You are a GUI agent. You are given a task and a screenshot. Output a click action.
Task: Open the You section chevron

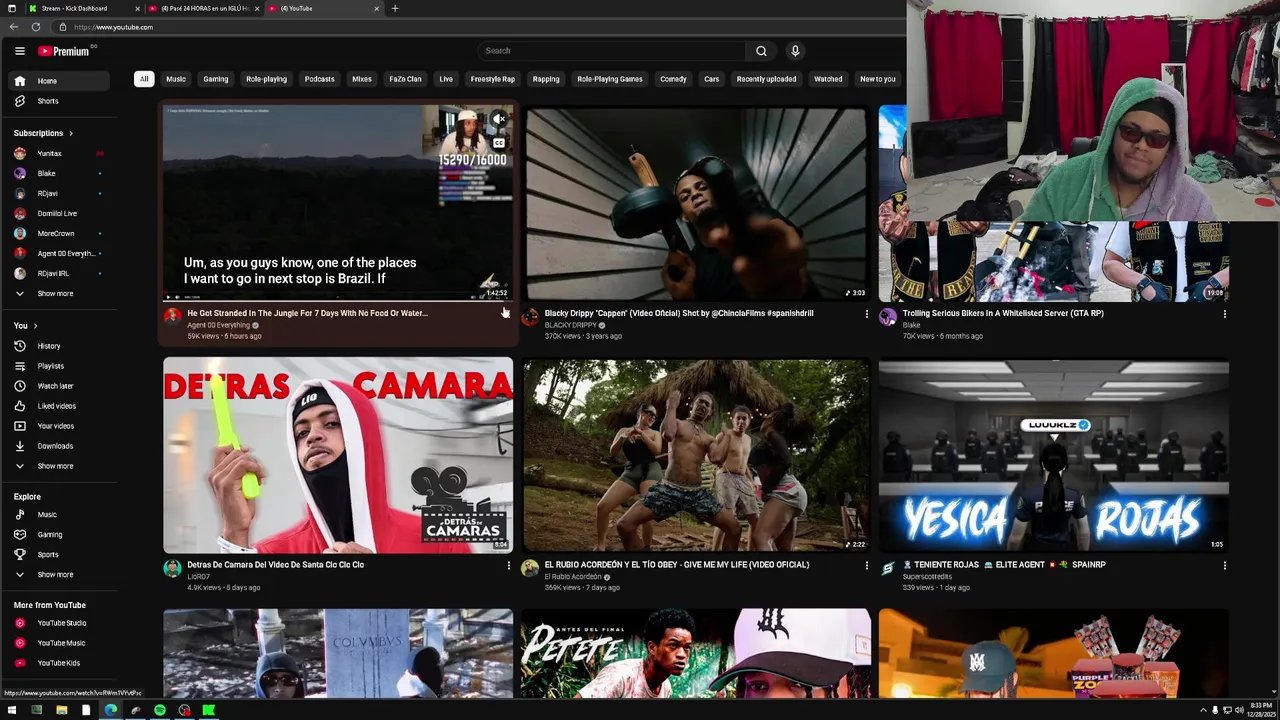(x=35, y=326)
